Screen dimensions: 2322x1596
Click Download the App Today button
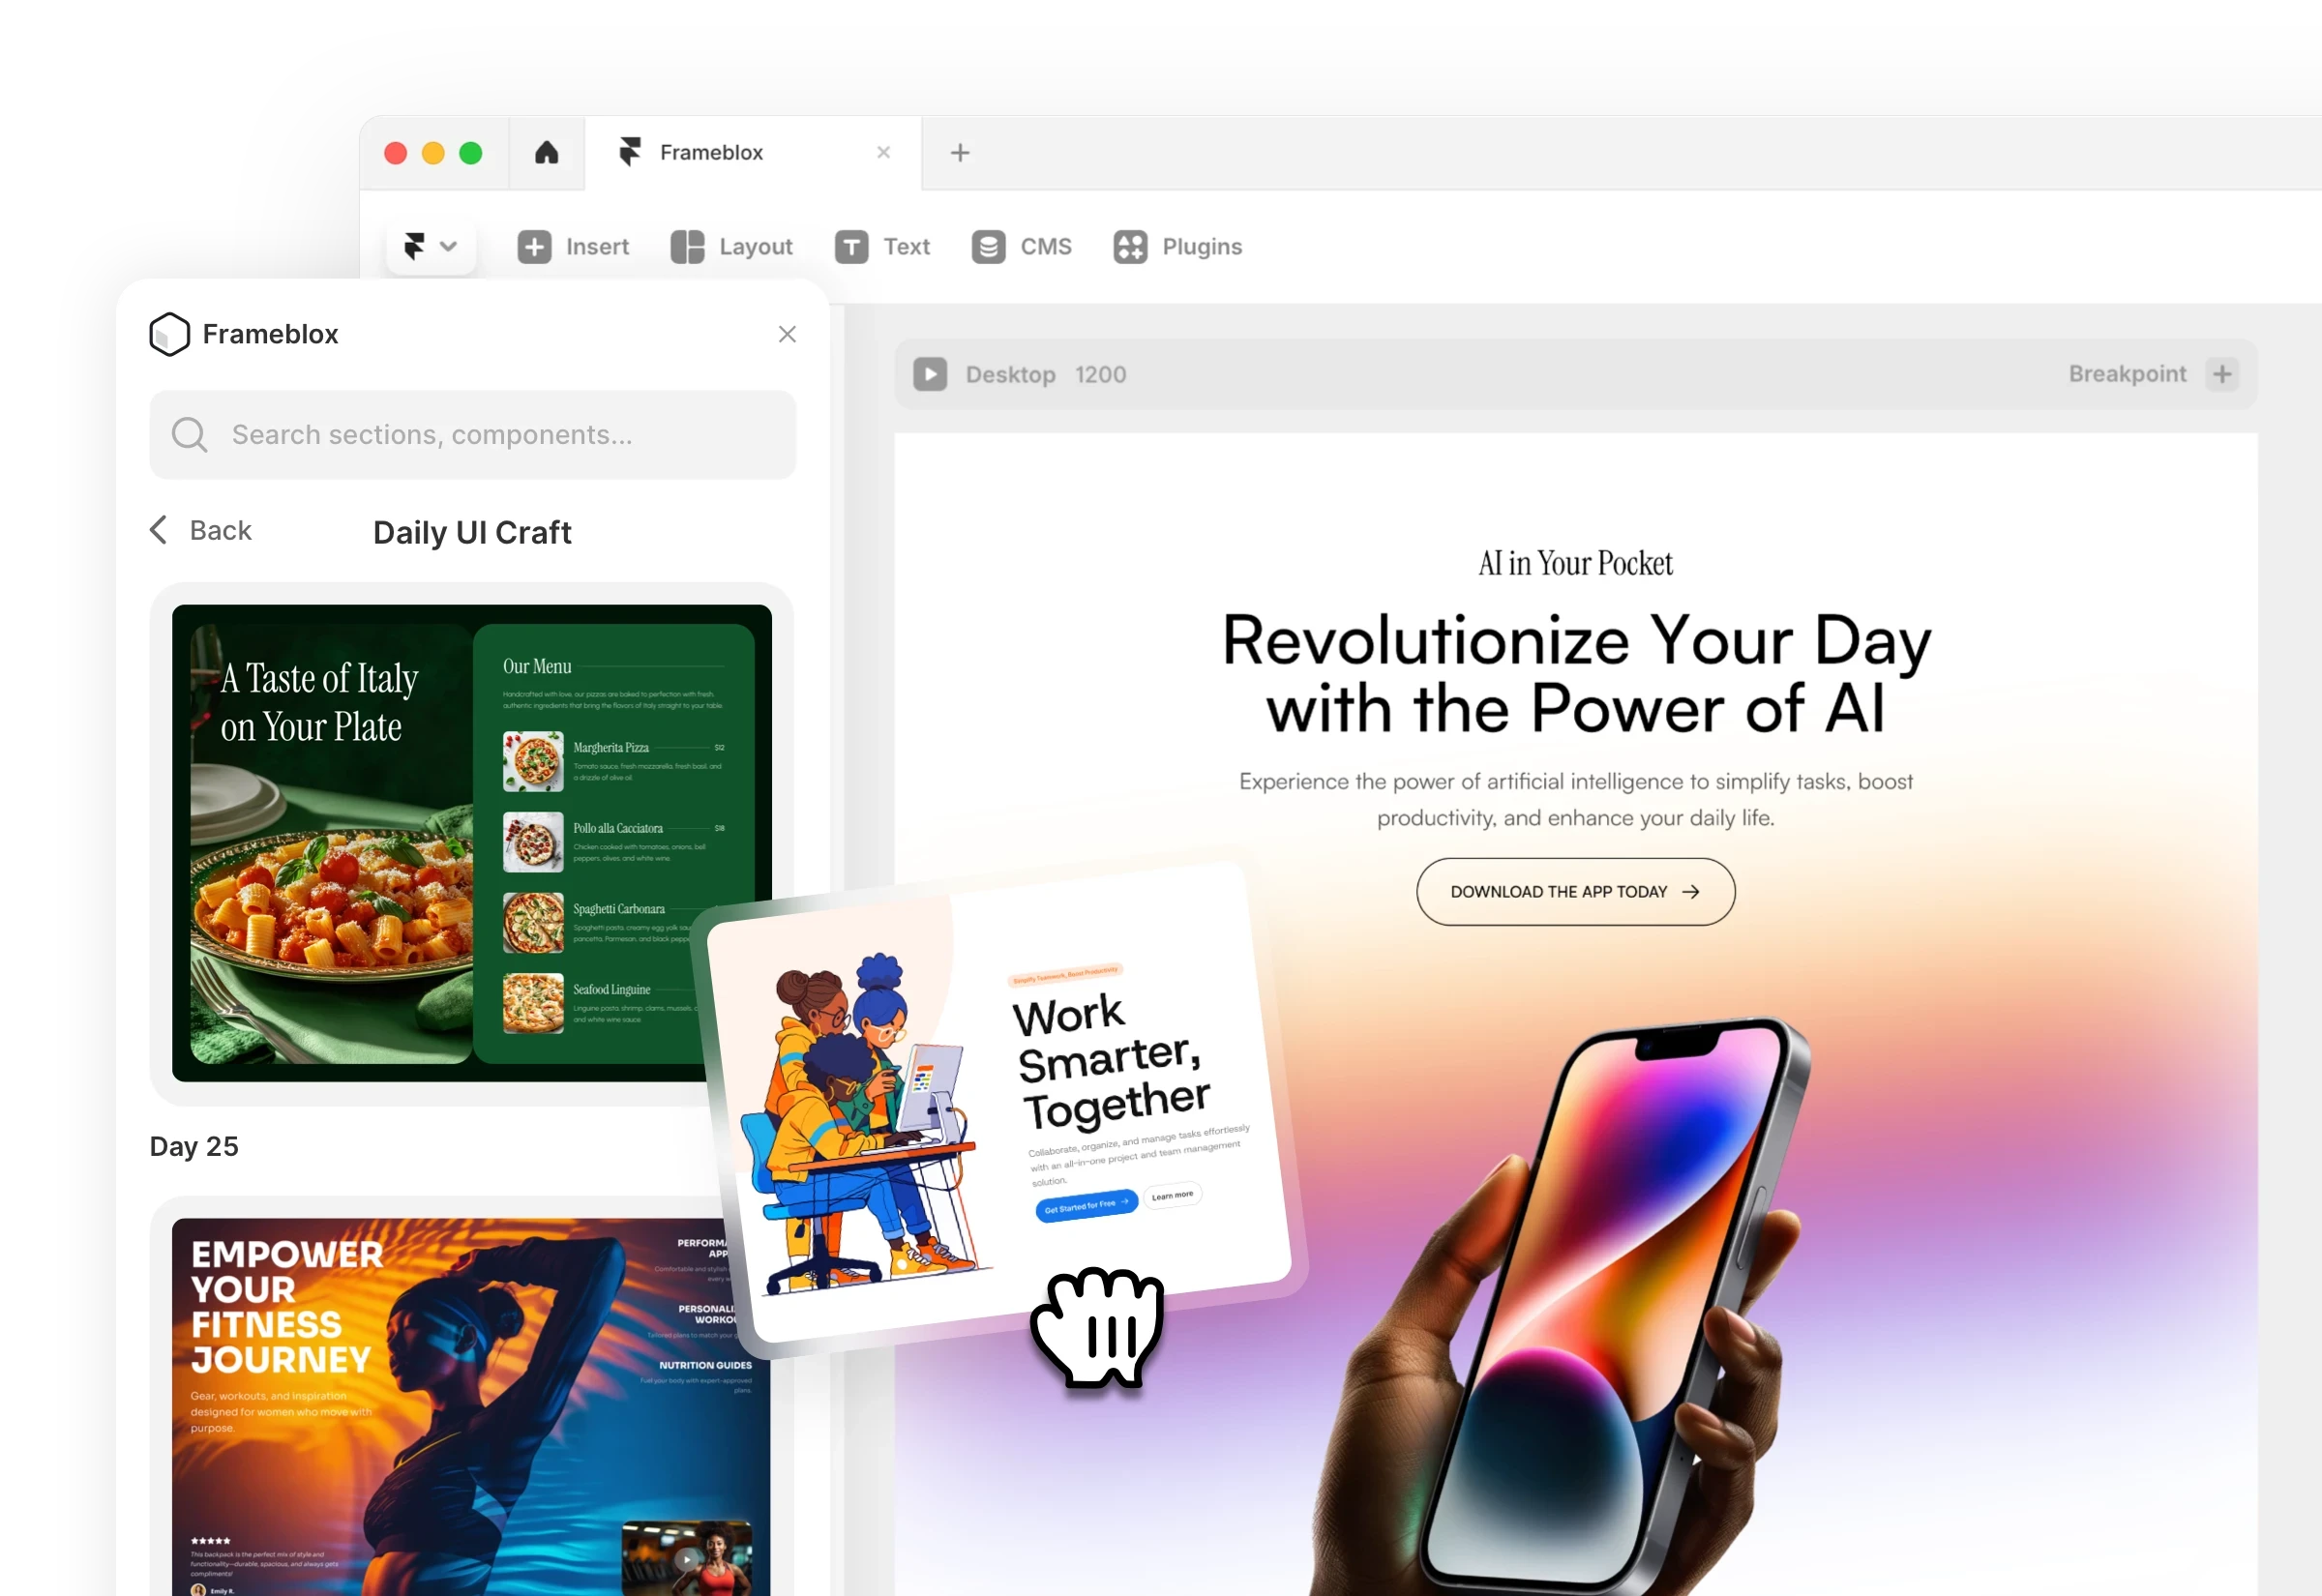point(1575,891)
